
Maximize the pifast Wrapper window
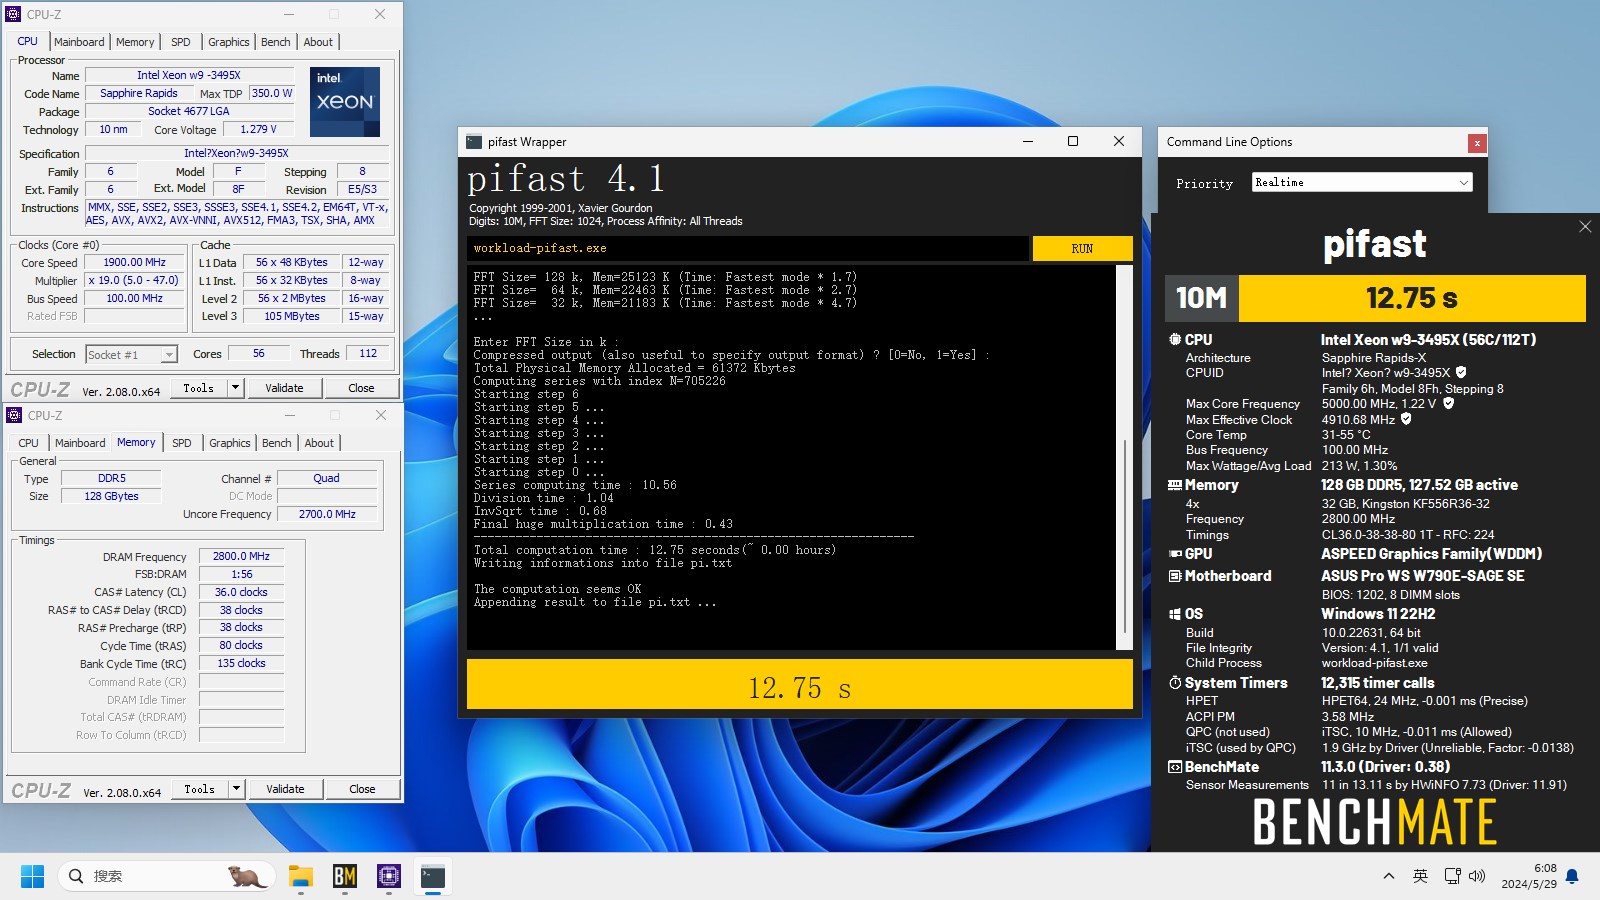[1073, 141]
